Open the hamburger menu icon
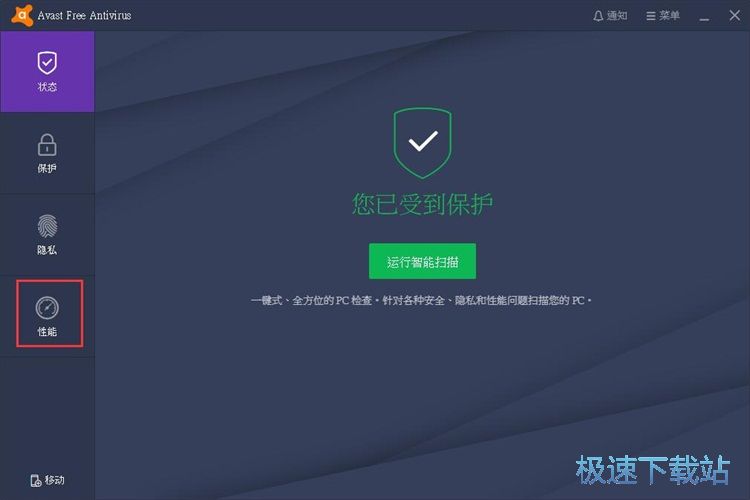This screenshot has width=750, height=500. coord(651,16)
